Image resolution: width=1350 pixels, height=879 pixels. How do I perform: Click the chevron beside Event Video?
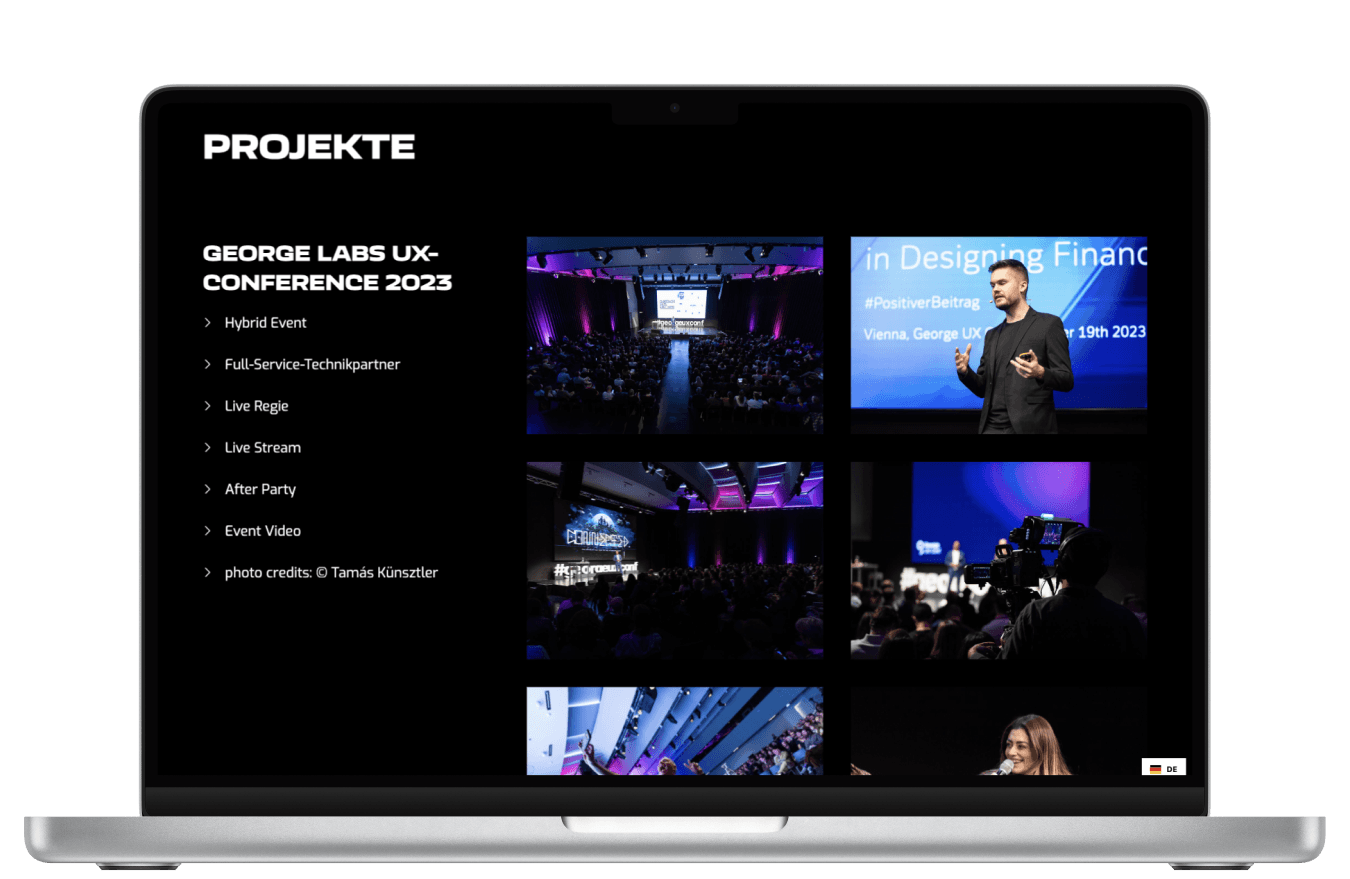[x=208, y=531]
